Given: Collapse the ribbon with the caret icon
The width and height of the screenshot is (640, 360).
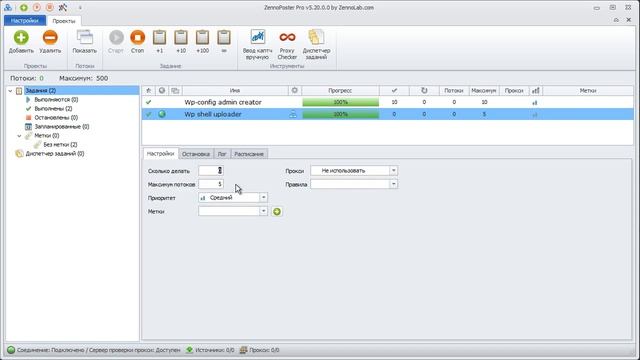Looking at the screenshot, I should click(x=616, y=20).
